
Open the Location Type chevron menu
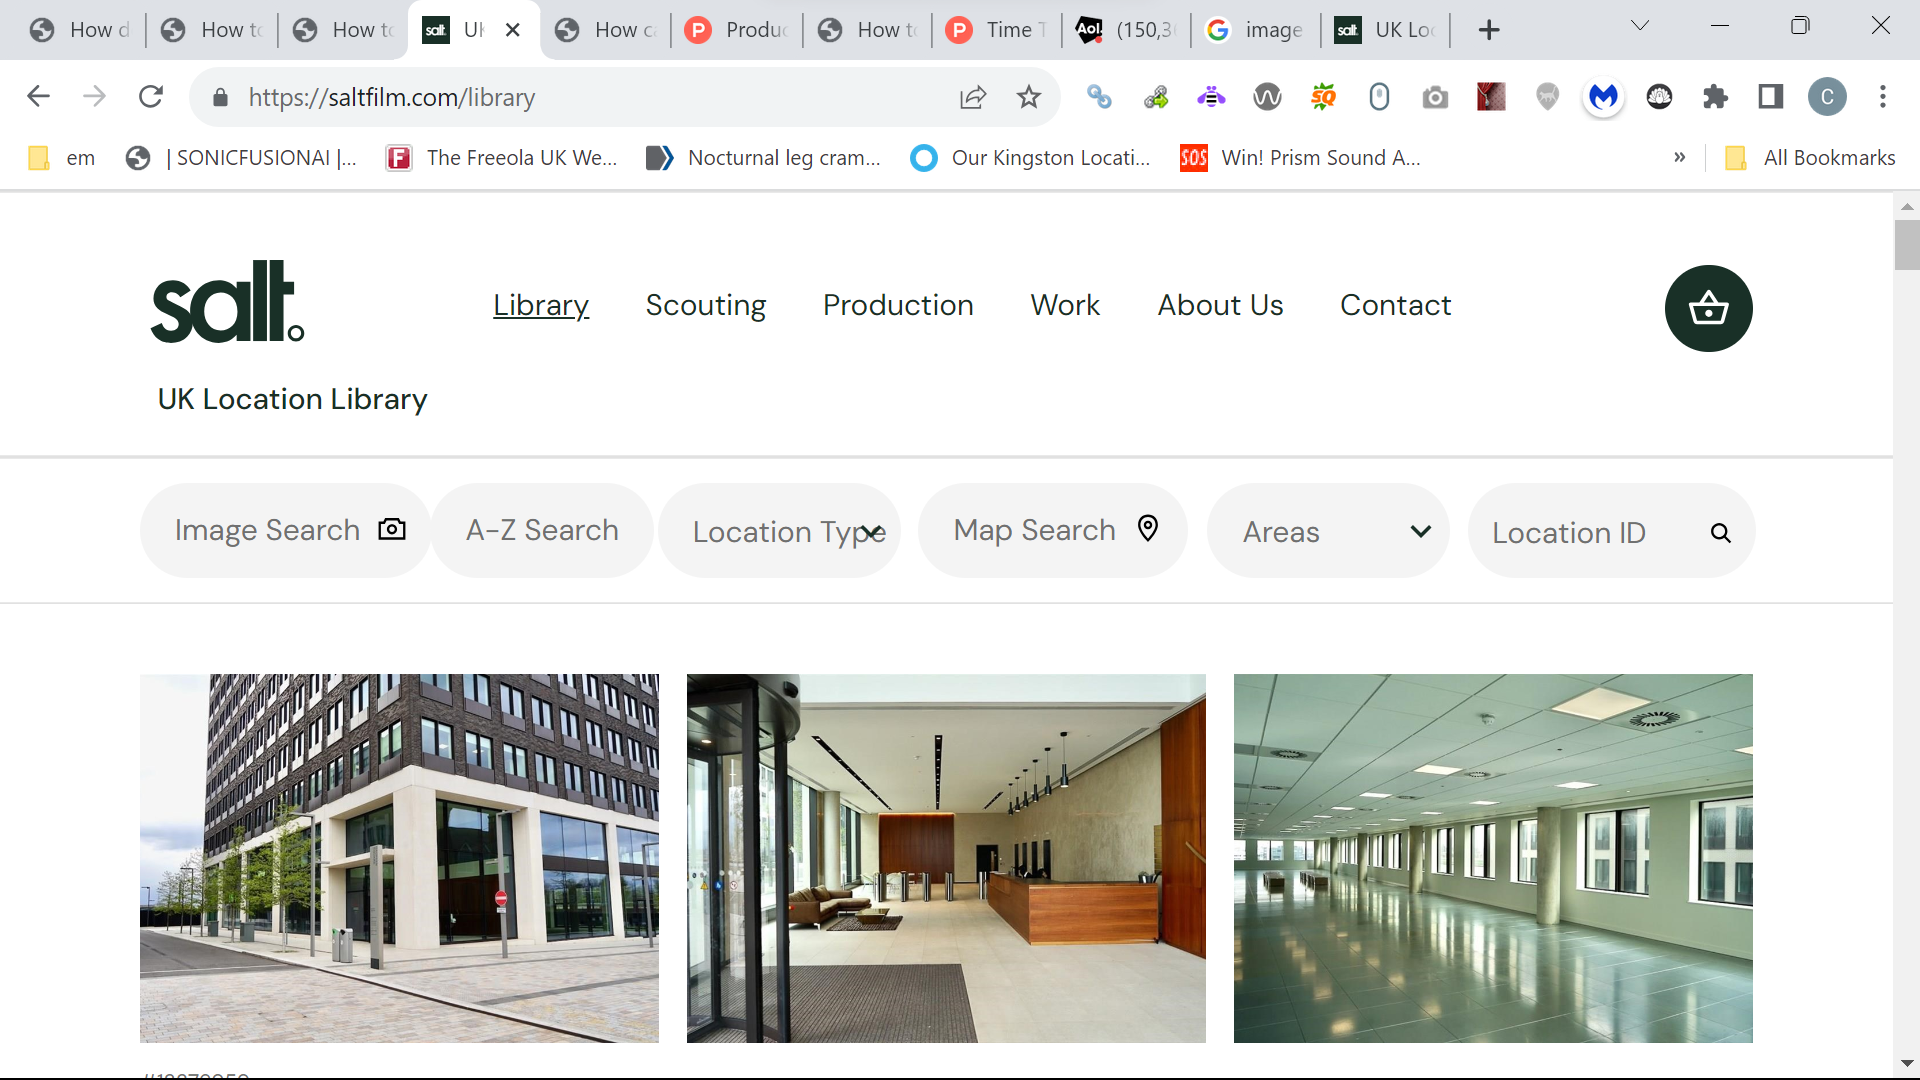(x=870, y=531)
